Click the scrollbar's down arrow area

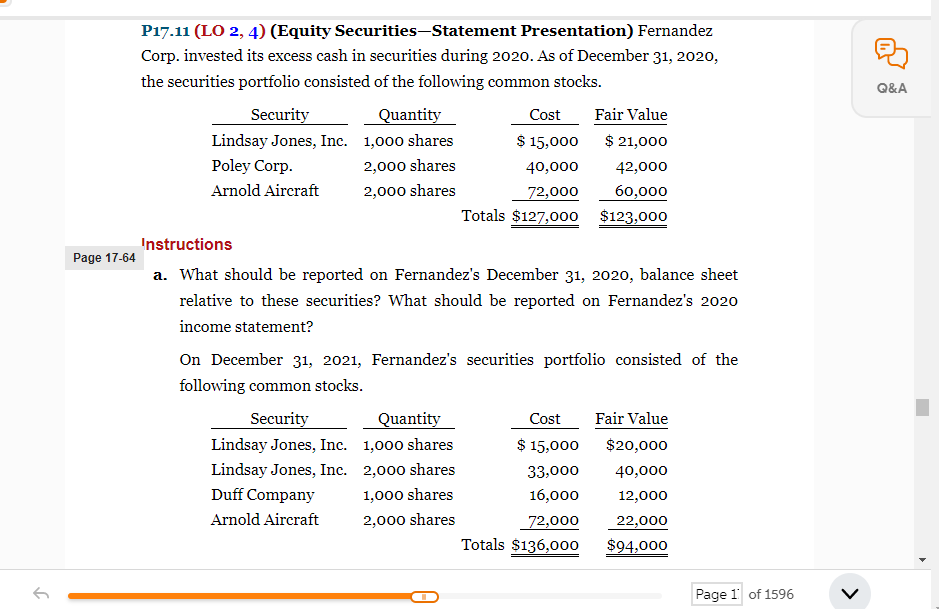point(920,559)
